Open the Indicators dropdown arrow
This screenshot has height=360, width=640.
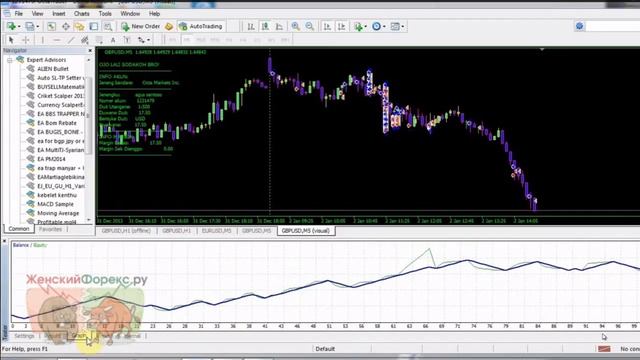point(365,27)
